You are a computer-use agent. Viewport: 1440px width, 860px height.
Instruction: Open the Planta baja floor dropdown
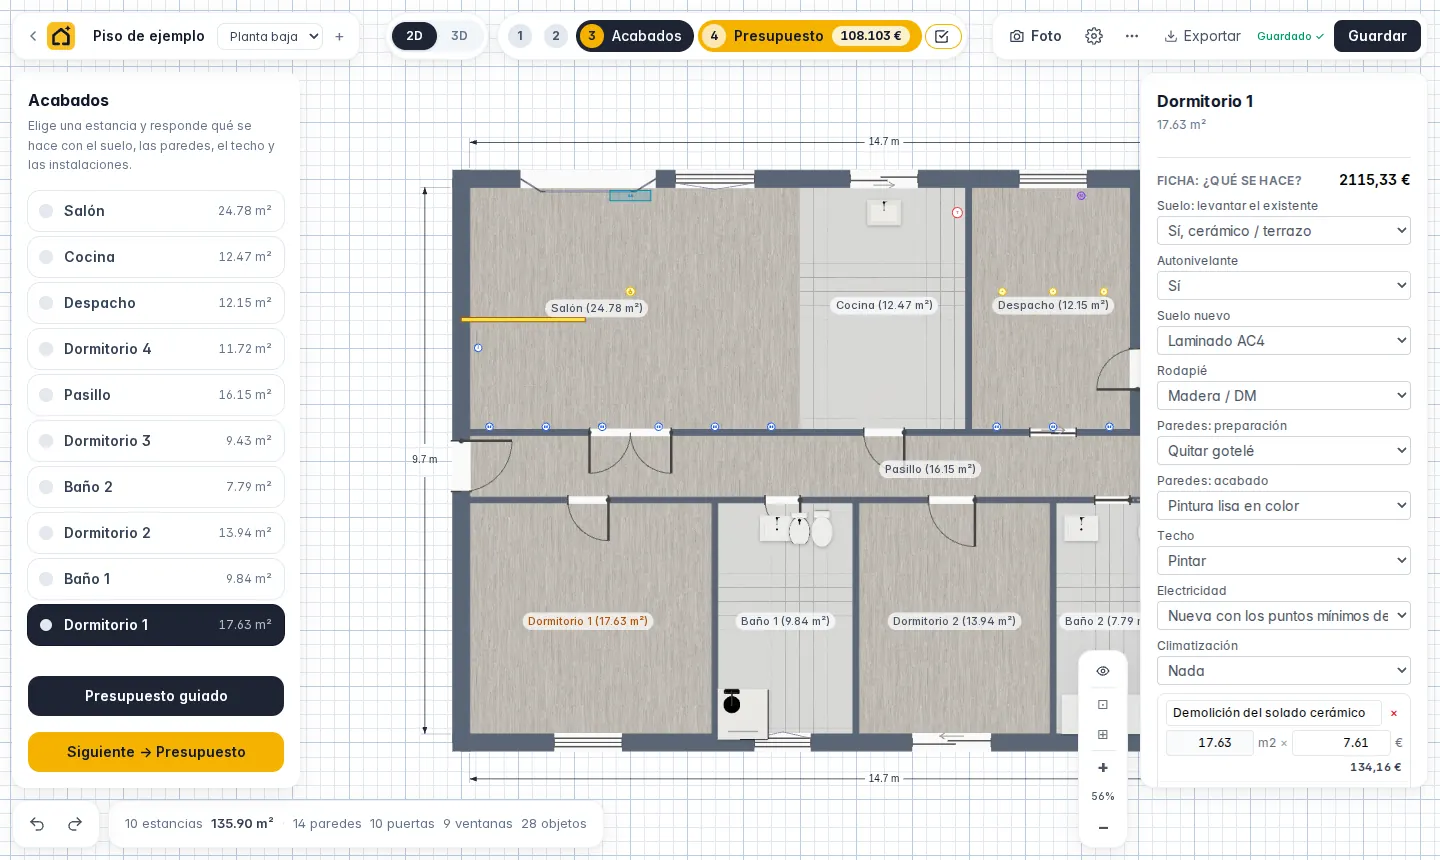click(x=270, y=36)
